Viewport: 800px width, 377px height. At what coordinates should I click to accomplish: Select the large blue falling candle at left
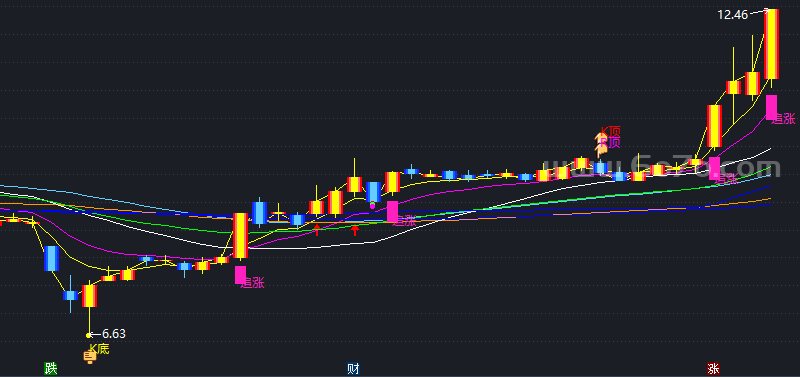pos(51,258)
